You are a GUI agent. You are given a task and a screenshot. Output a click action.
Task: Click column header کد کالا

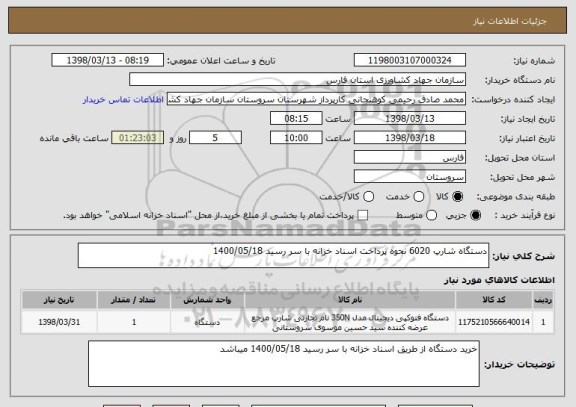(494, 300)
